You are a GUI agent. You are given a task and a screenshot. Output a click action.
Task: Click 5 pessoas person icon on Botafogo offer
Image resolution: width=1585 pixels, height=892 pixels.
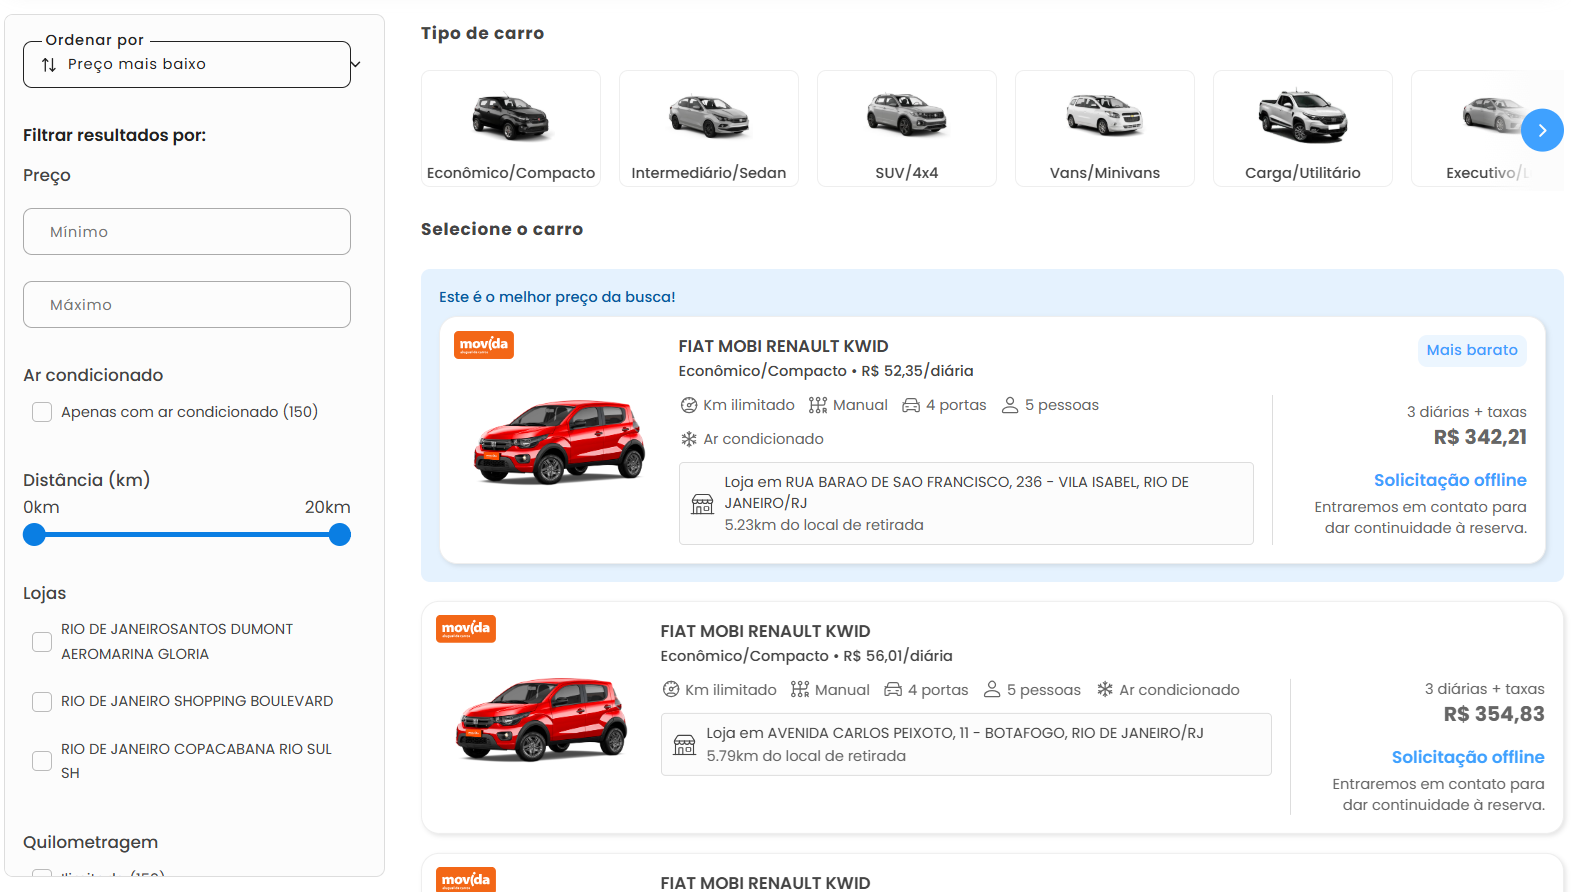992,690
